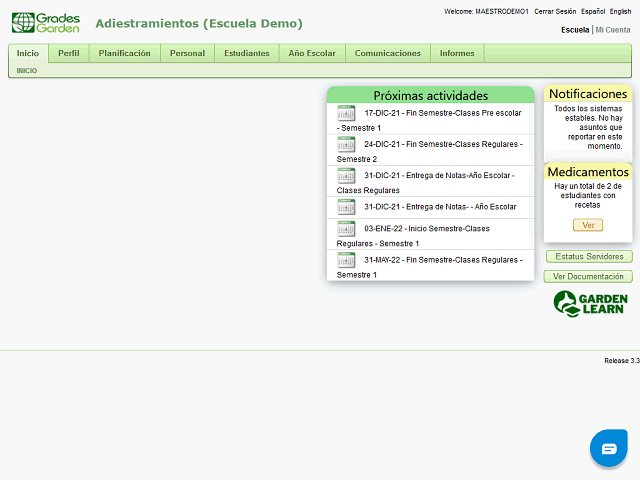
Task: Click calendar icon for 31-MAY-22 activity
Action: (346, 260)
